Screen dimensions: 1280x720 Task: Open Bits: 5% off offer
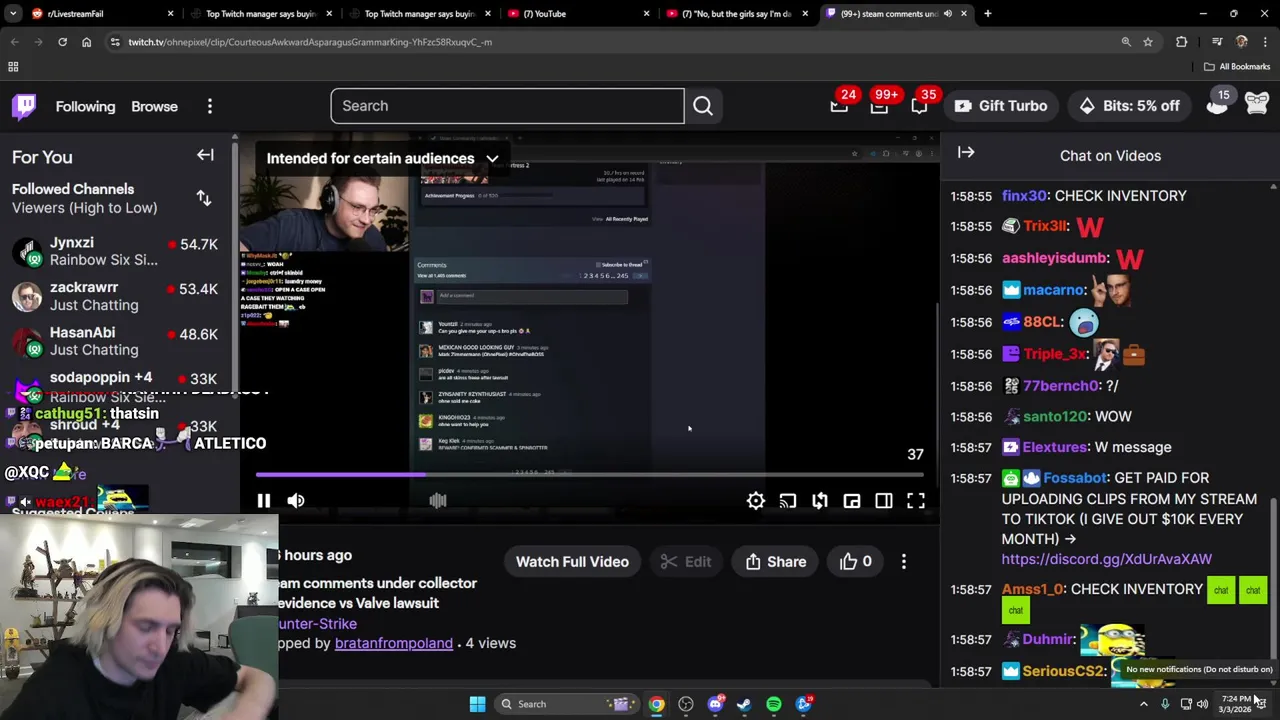pyautogui.click(x=1130, y=106)
